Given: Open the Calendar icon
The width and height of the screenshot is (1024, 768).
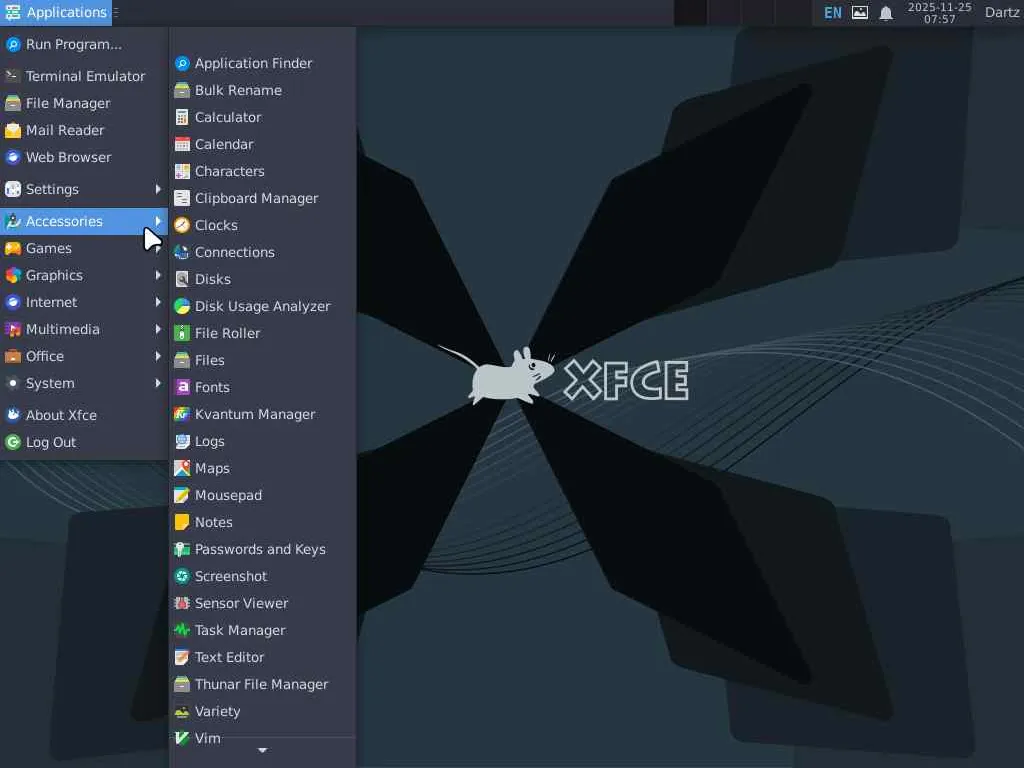Looking at the screenshot, I should point(182,144).
